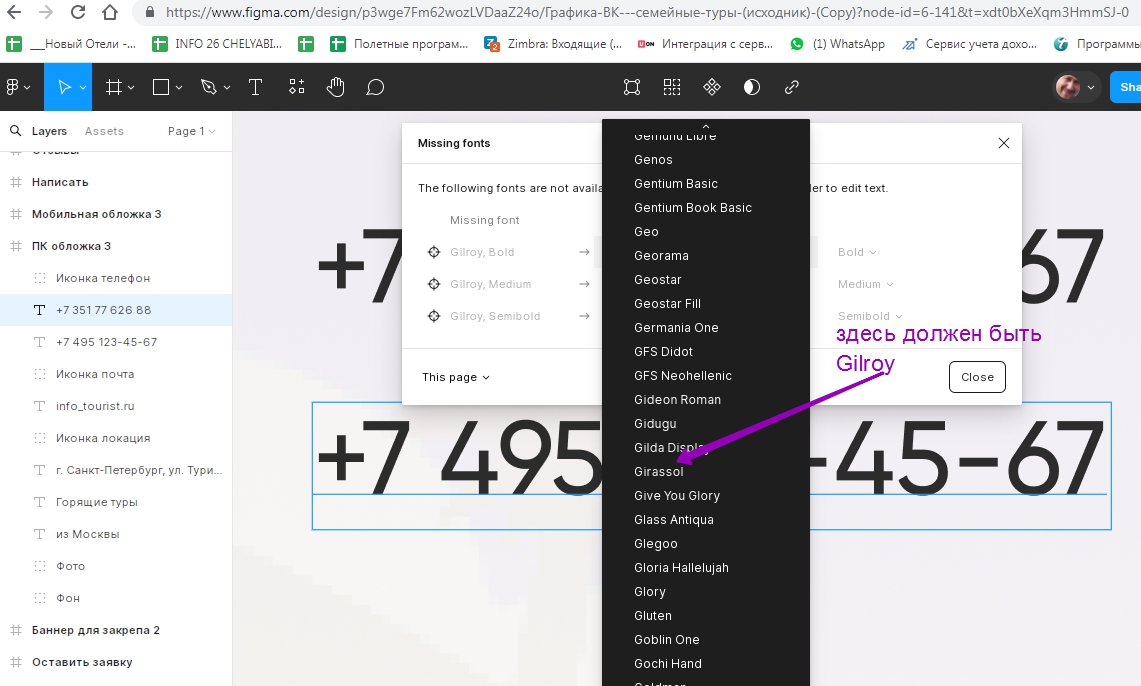Select the info_tourist.ru text layer
This screenshot has width=1141, height=686.
coord(95,406)
